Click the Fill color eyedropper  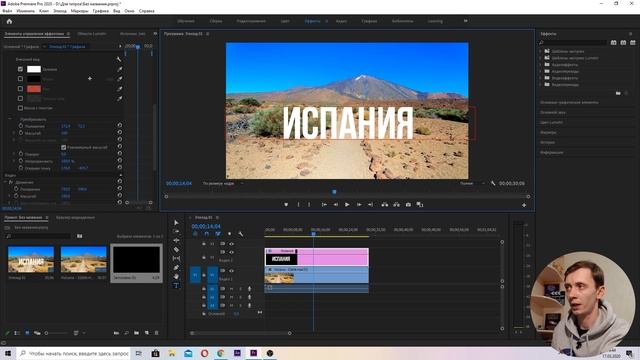pyautogui.click(x=120, y=69)
